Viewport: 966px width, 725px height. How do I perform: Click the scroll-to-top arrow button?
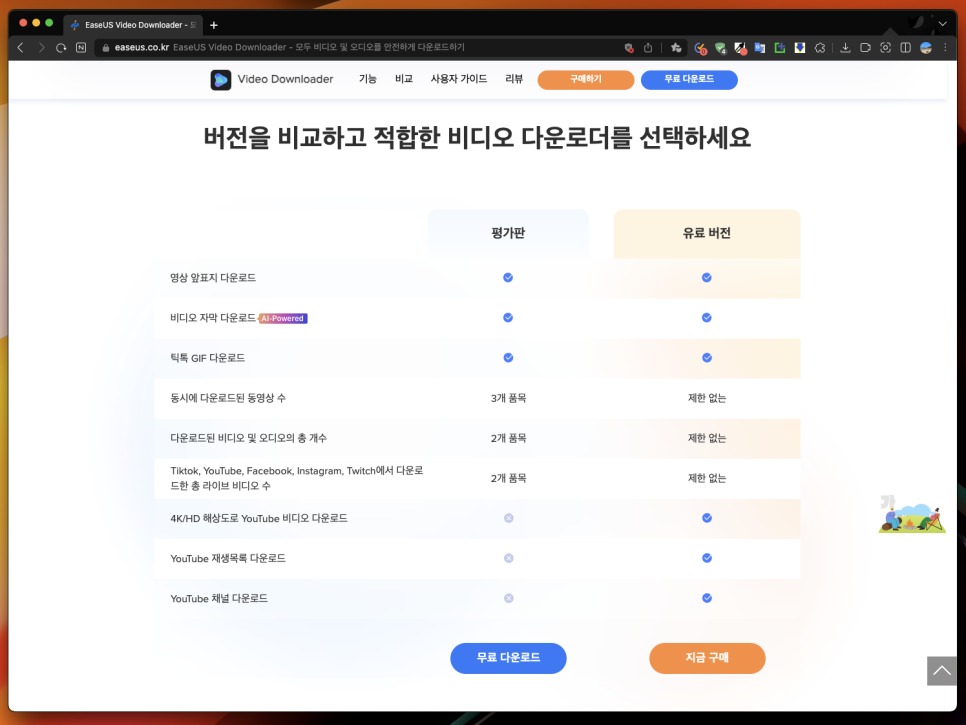tap(941, 671)
